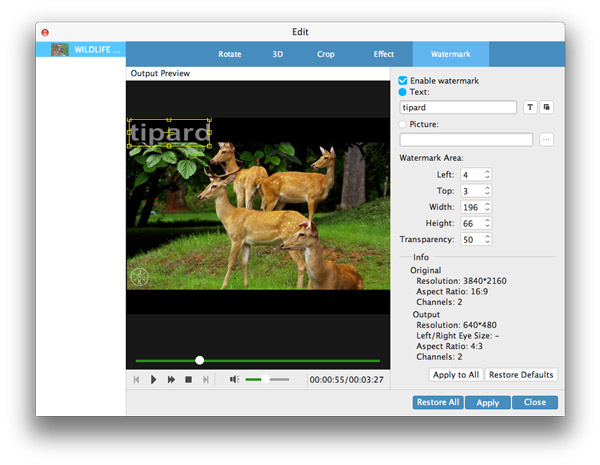Close the Edit window with red button
This screenshot has height=465, width=600.
pos(45,33)
